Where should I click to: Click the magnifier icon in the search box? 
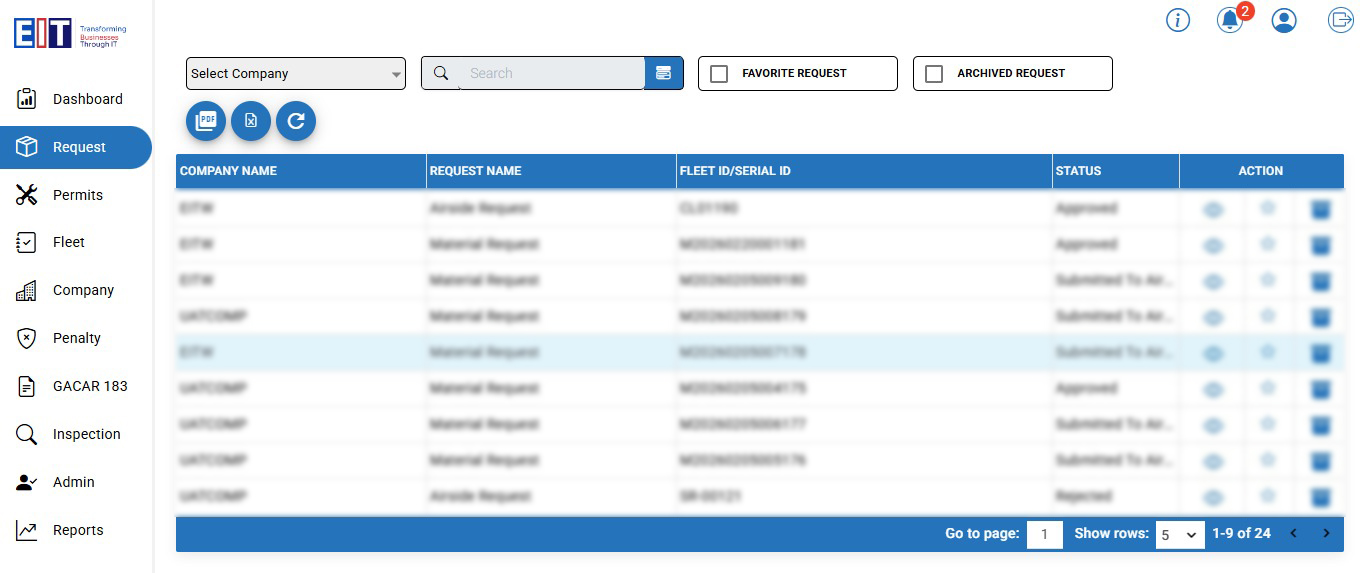(441, 73)
